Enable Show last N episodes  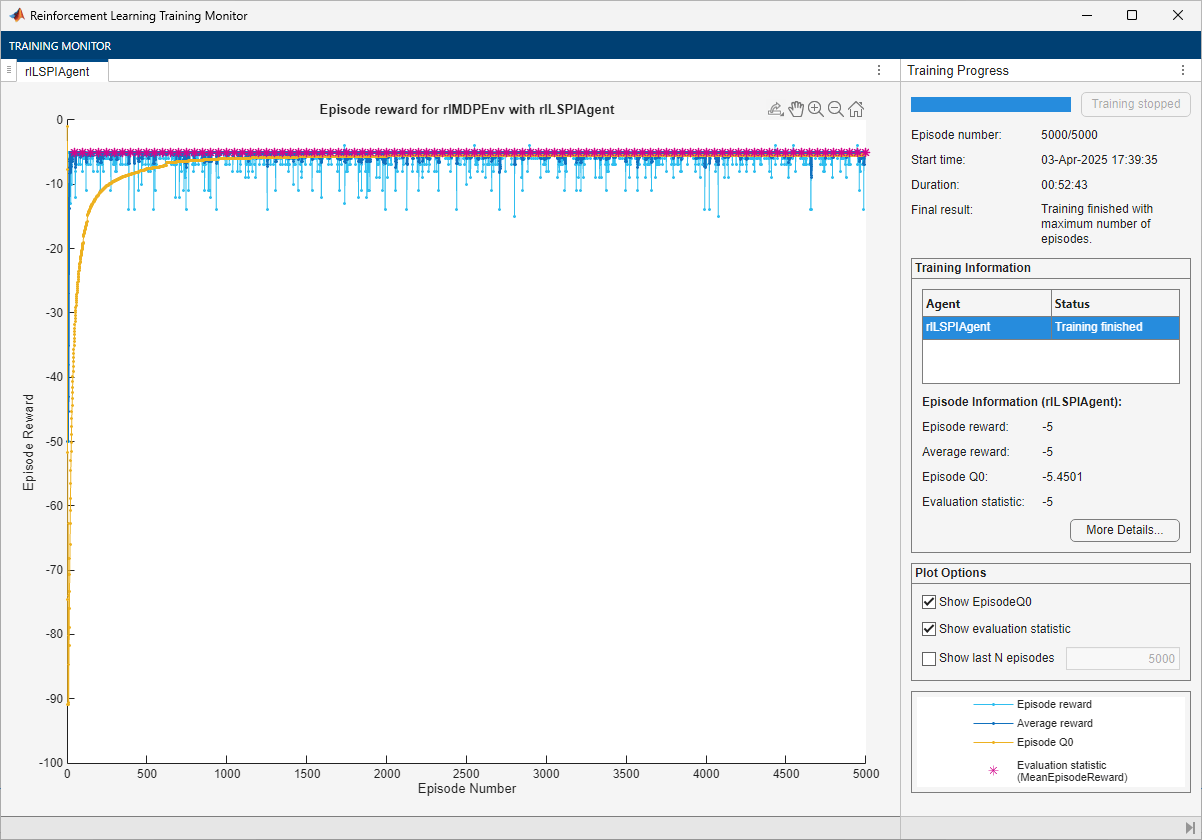[x=929, y=658]
